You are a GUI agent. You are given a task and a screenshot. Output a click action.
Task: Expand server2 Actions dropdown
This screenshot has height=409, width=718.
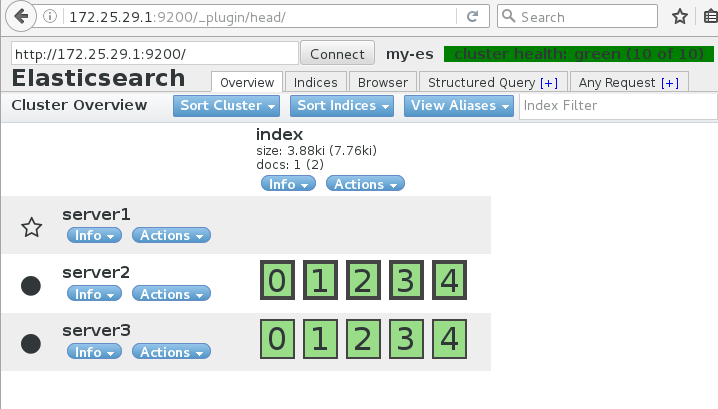pos(171,294)
